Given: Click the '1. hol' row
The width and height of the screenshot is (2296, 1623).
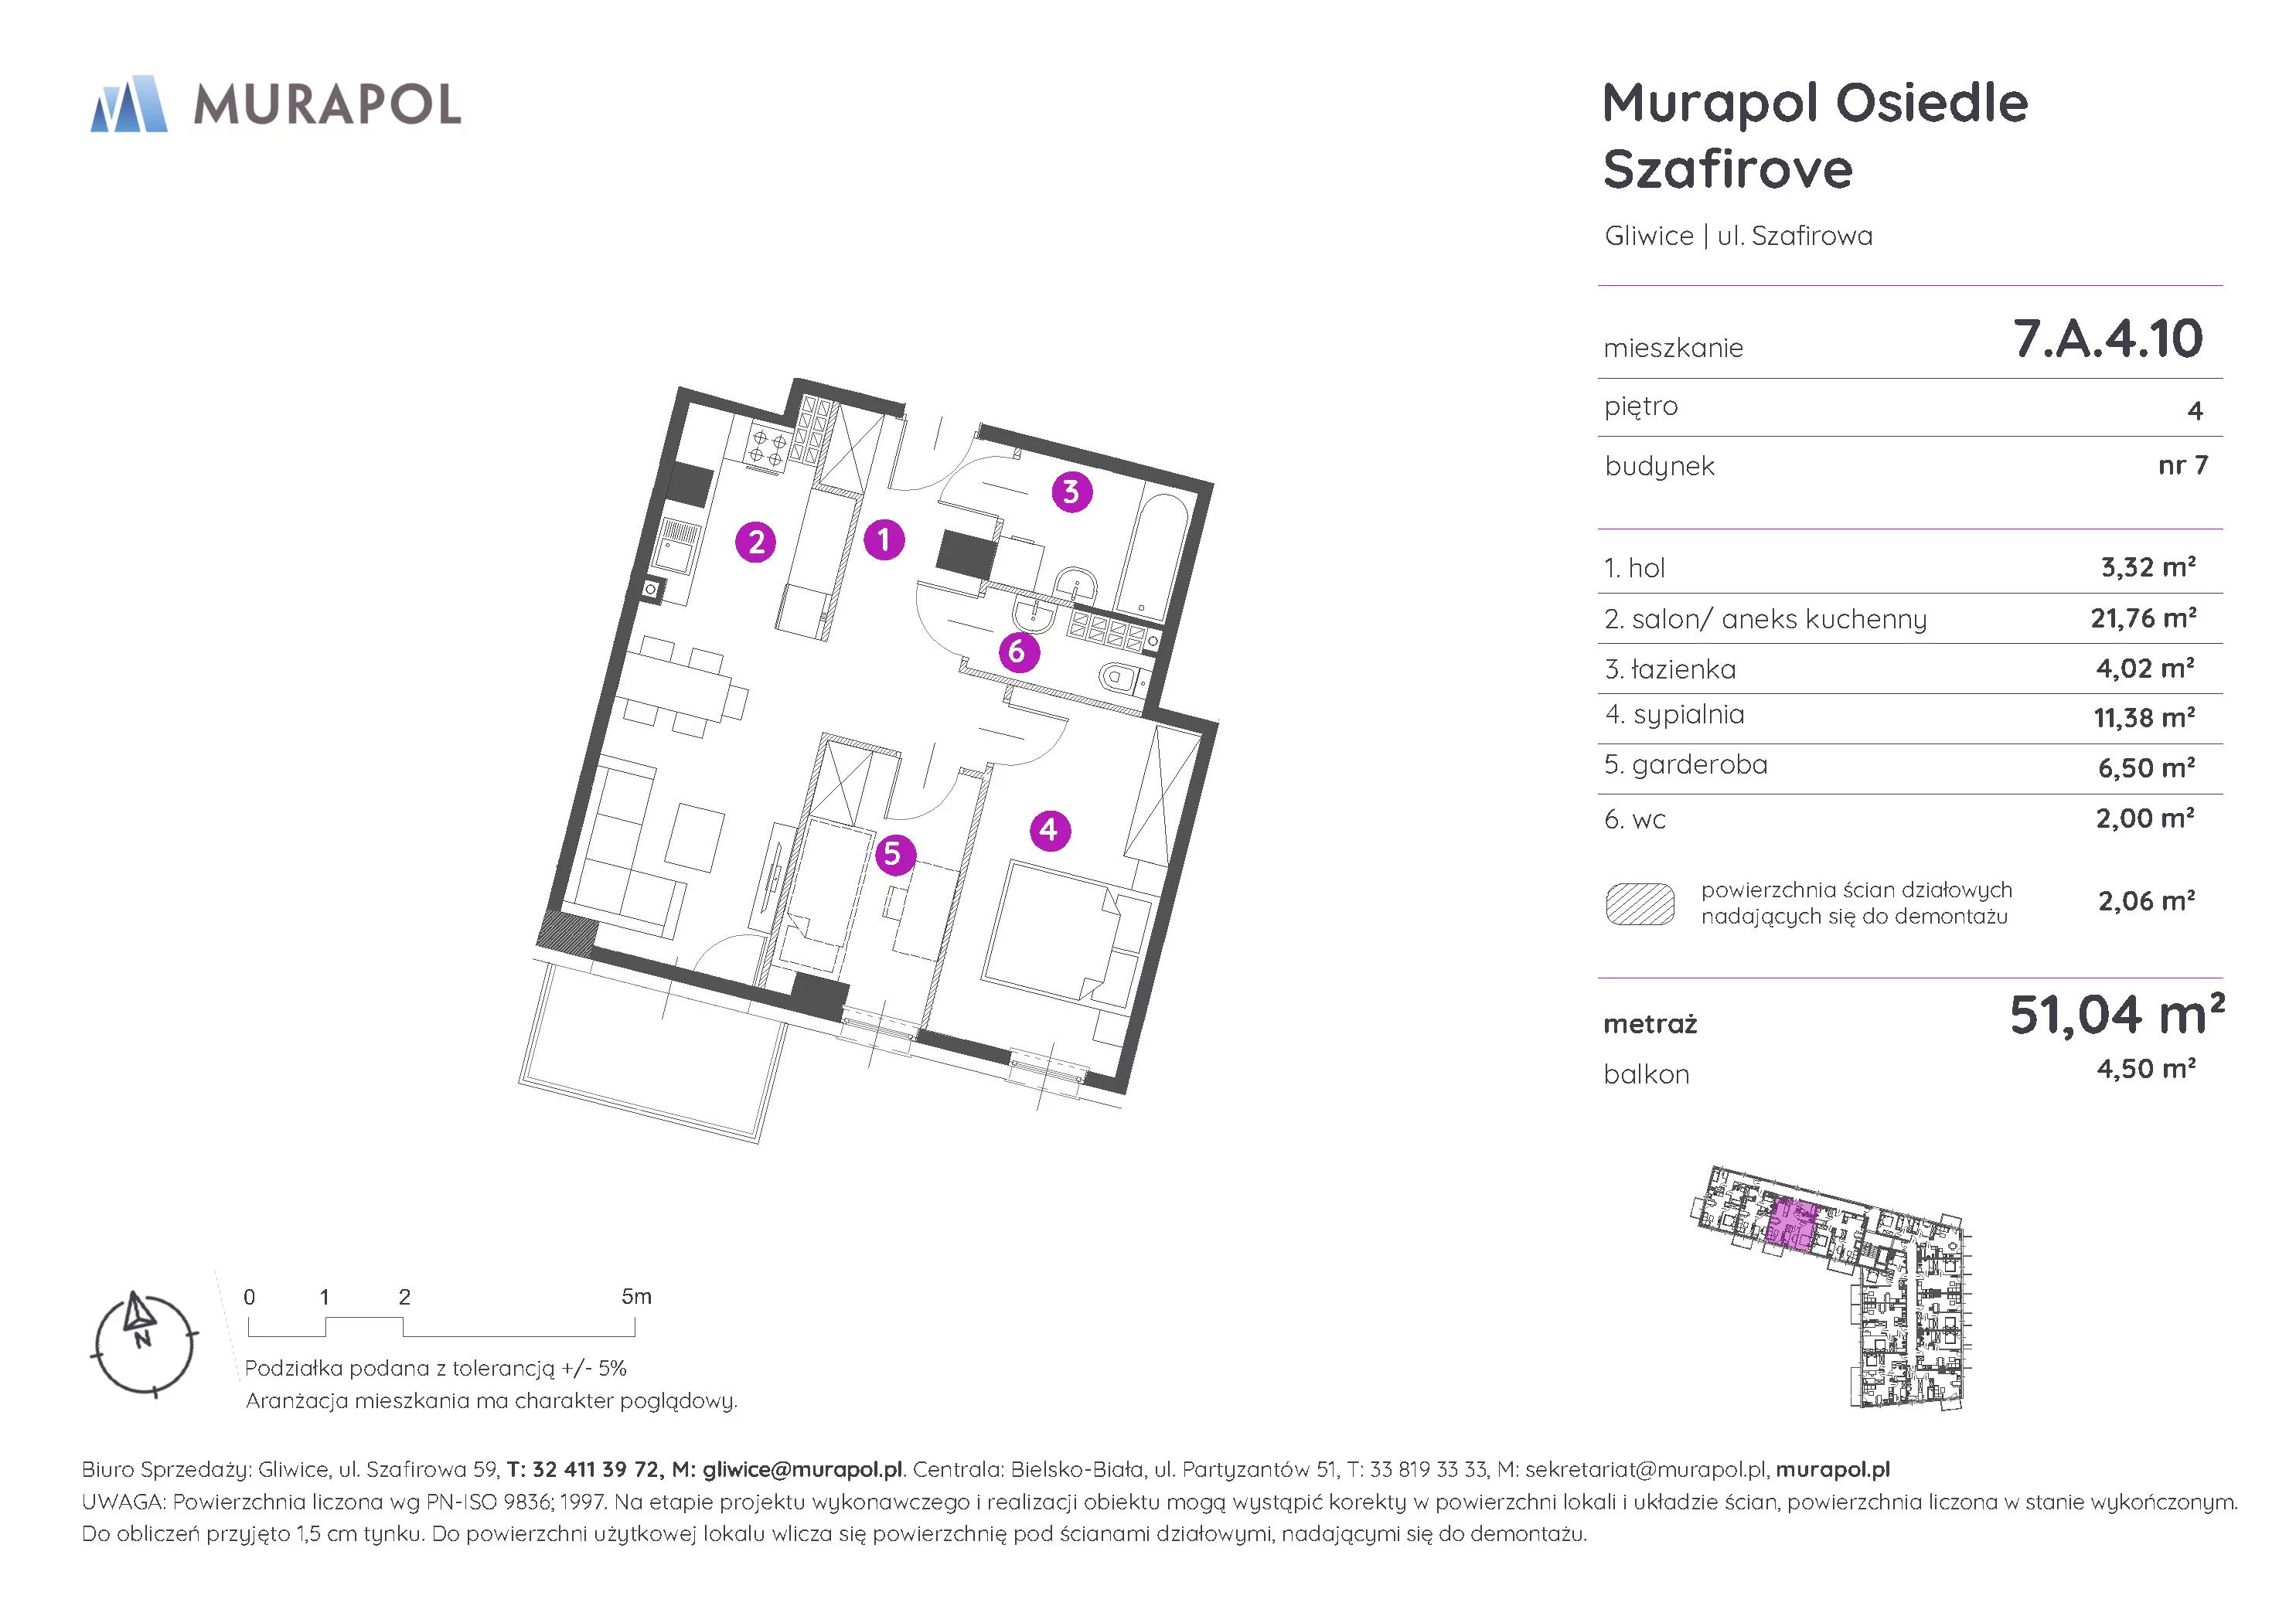Looking at the screenshot, I should pyautogui.click(x=1910, y=568).
